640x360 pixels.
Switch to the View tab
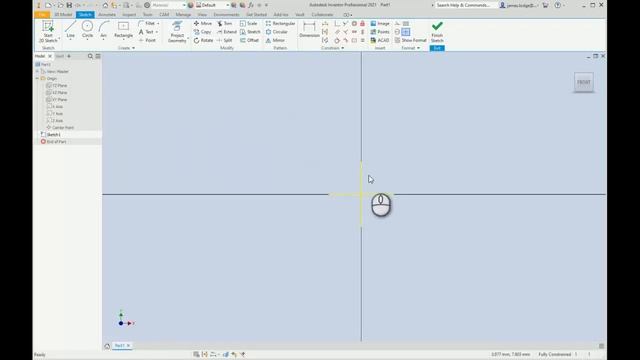point(202,15)
